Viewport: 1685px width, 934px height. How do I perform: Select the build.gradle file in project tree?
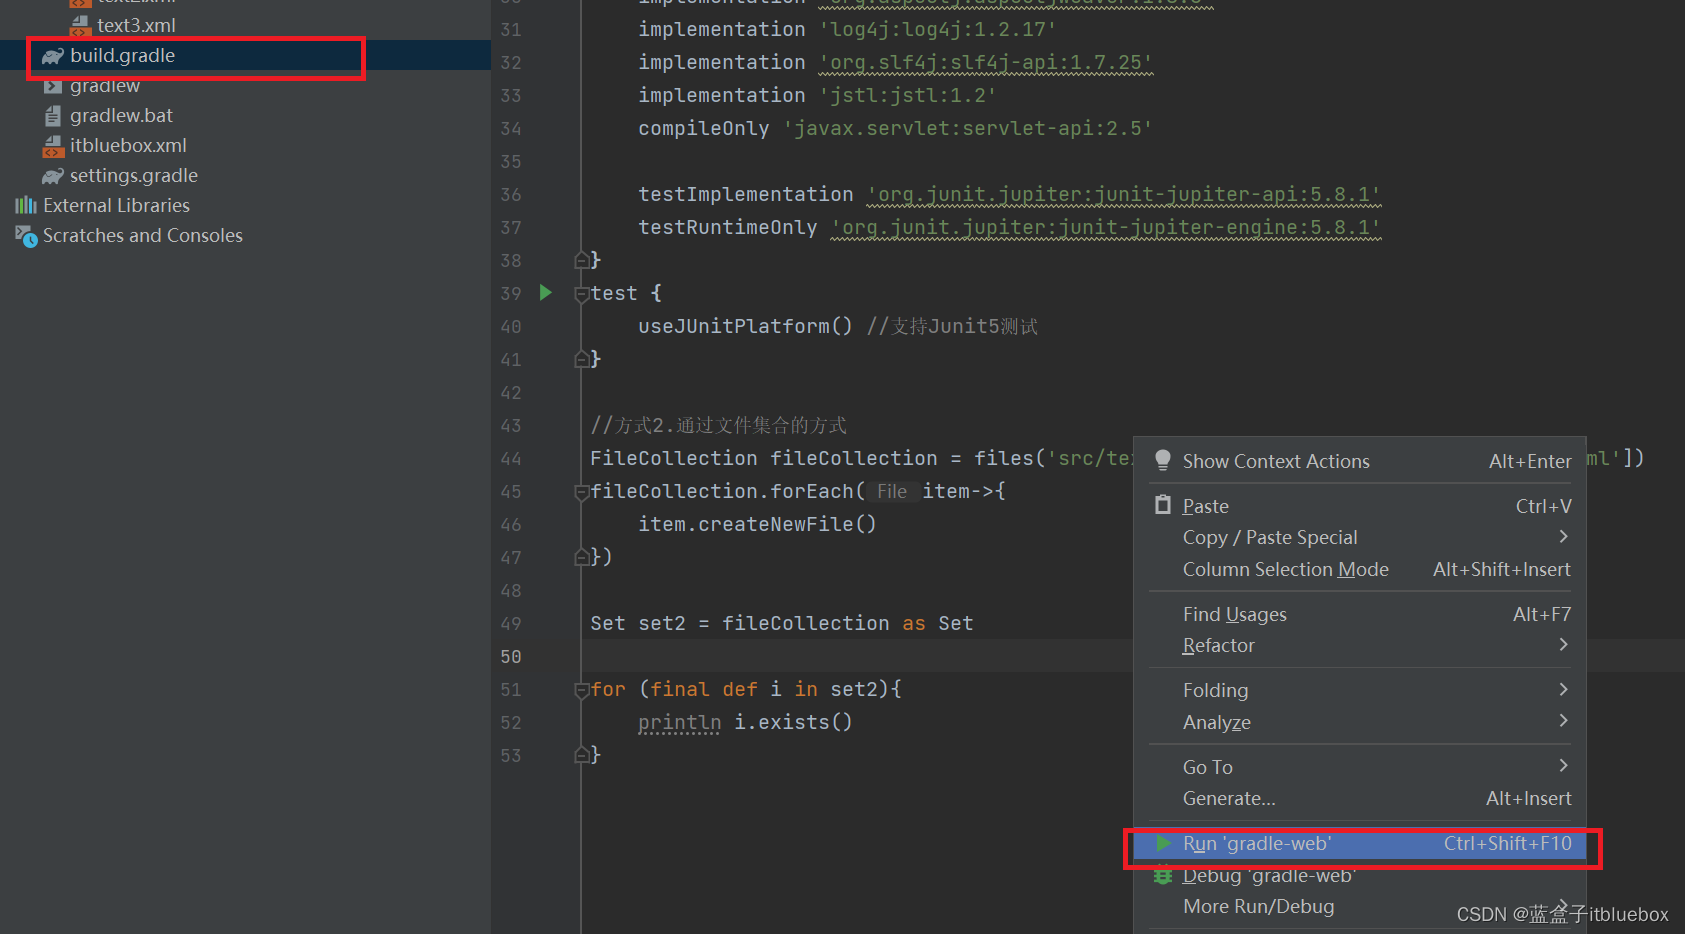pyautogui.click(x=122, y=55)
